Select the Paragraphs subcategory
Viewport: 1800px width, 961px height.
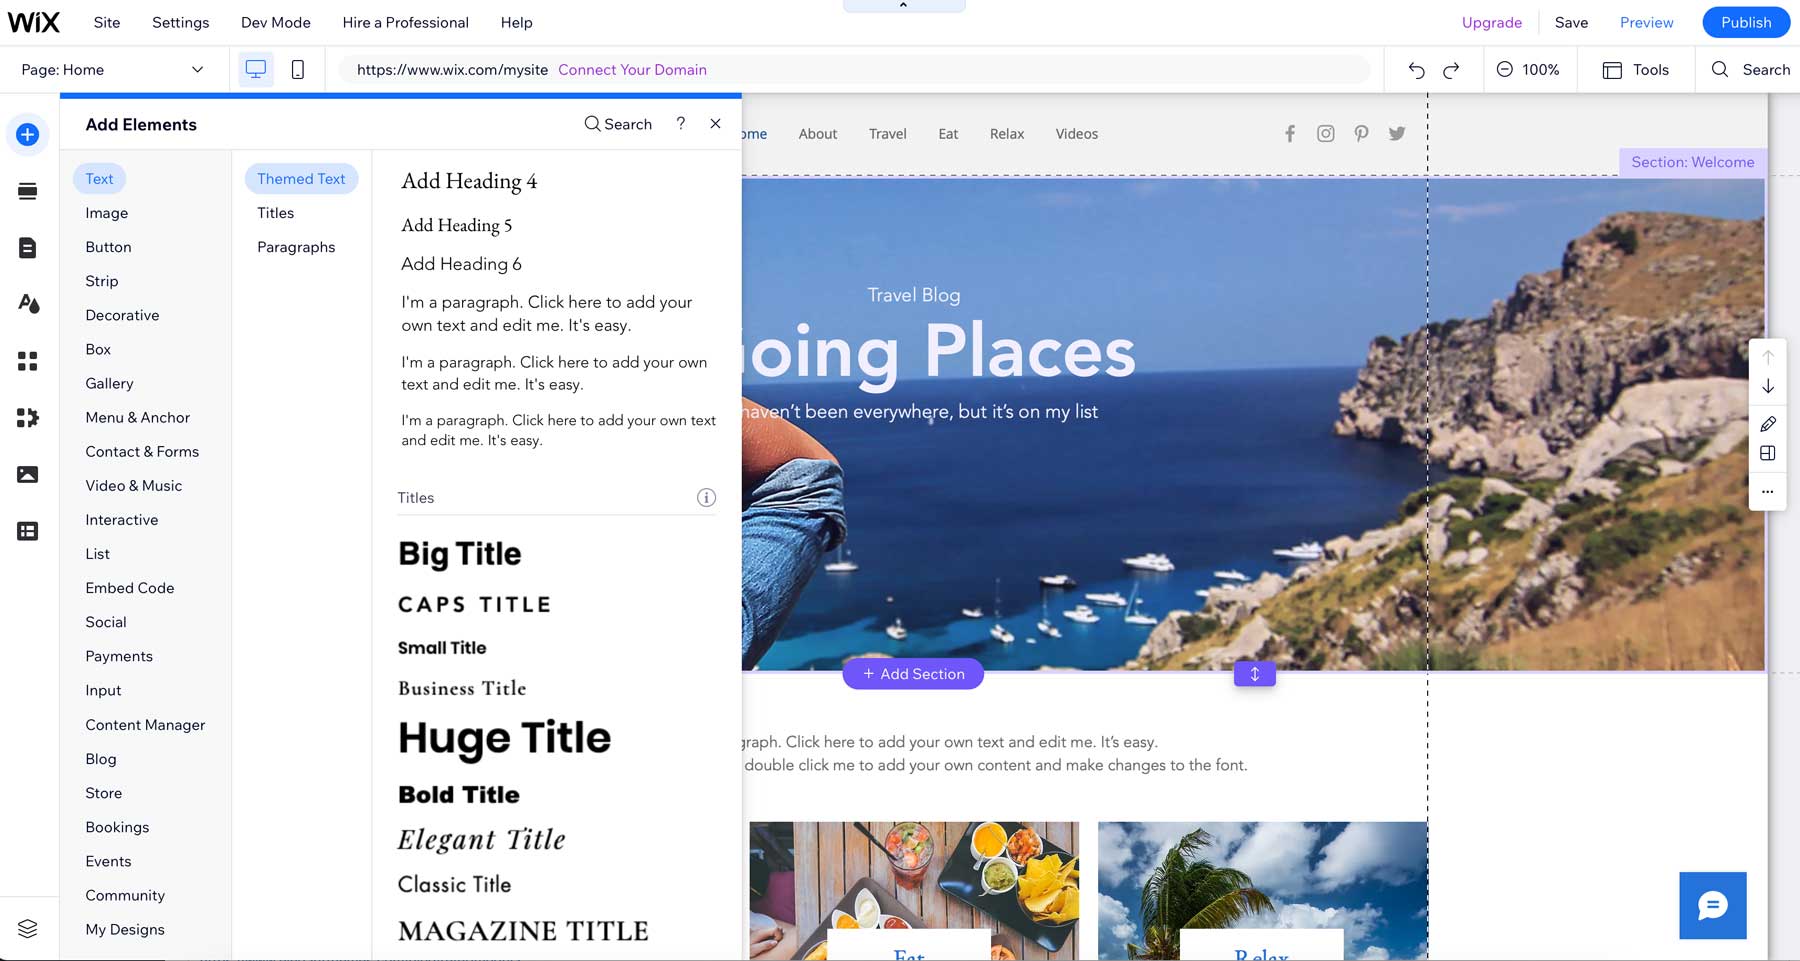pyautogui.click(x=296, y=247)
